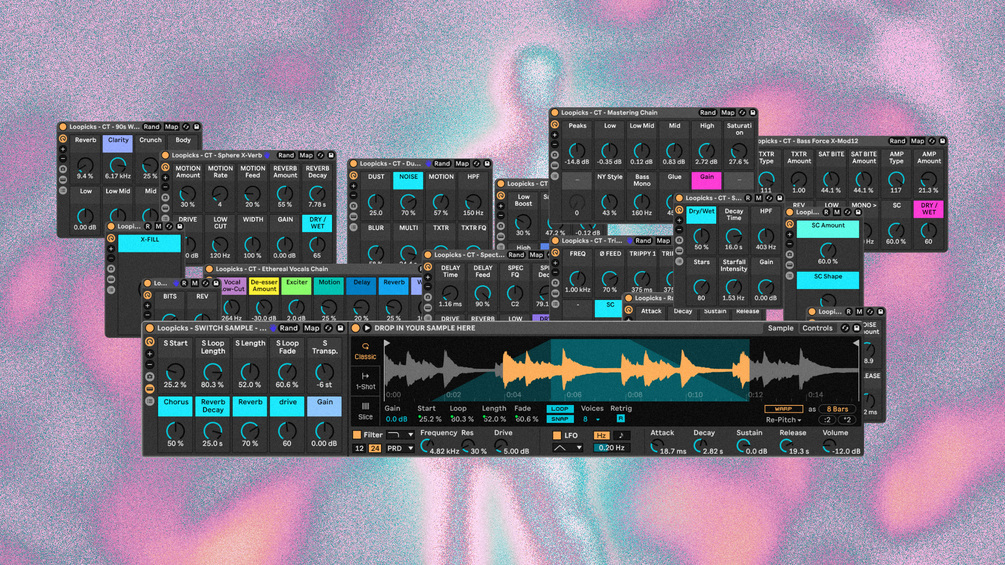Click Map button on SWITCH SAMPLE rack
This screenshot has width=1005, height=565.
pos(311,328)
